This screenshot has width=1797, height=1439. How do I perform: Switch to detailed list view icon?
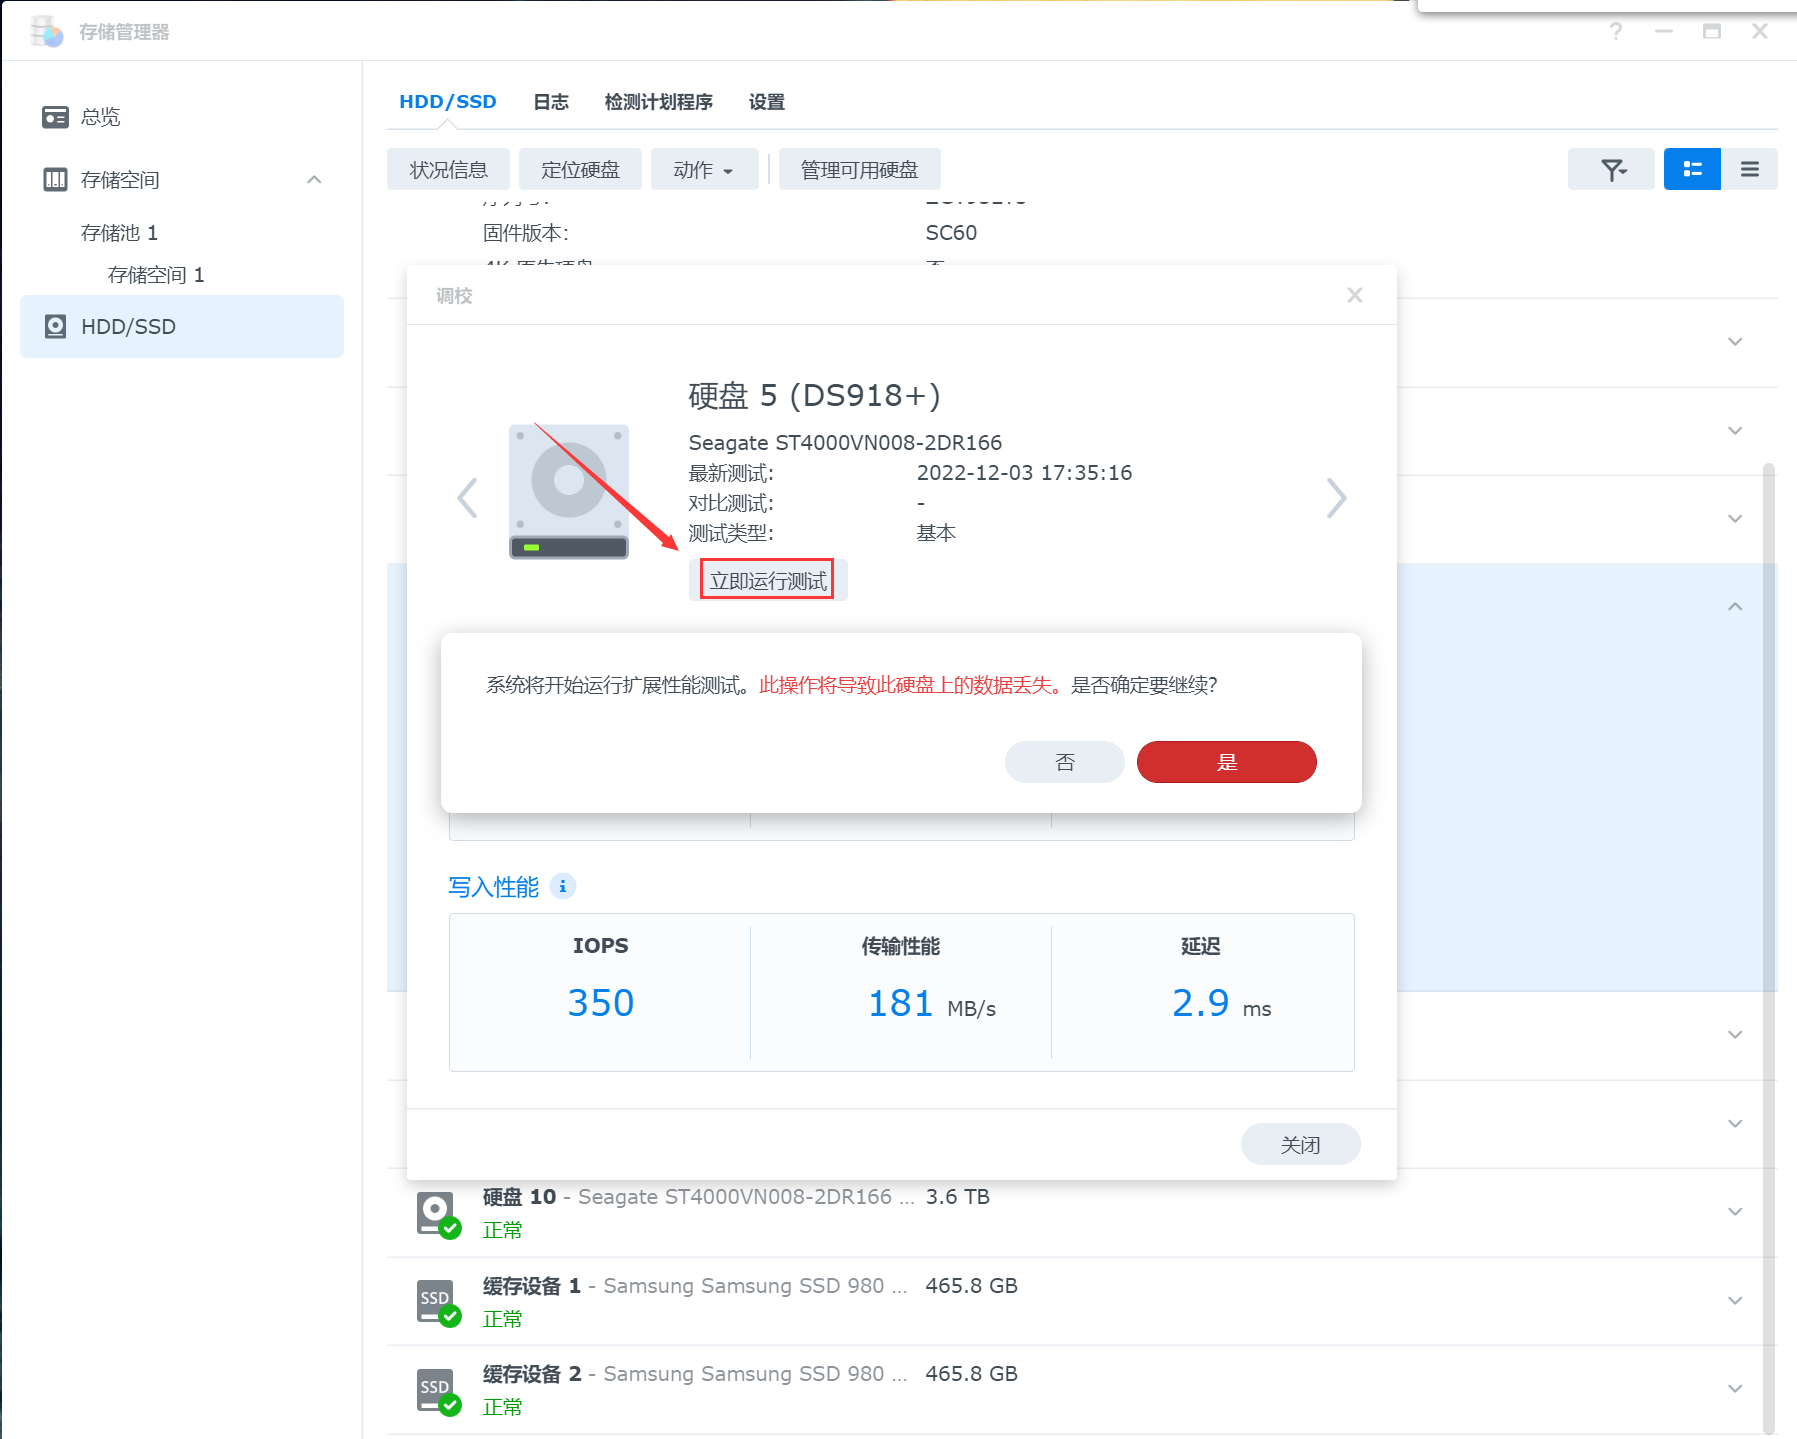[x=1692, y=169]
